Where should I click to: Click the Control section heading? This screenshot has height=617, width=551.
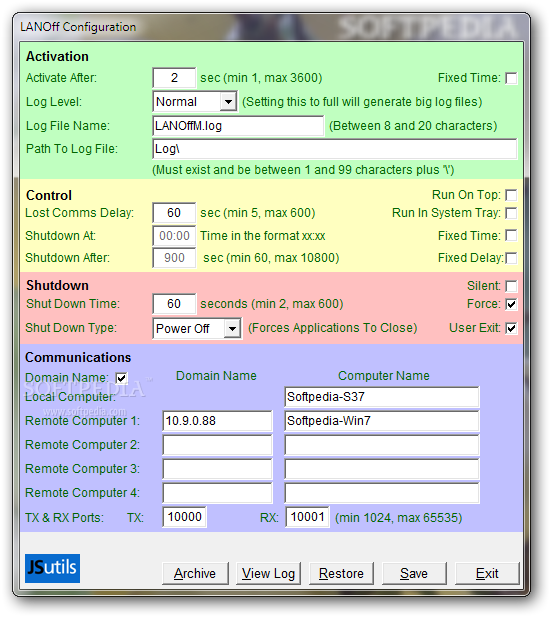pyautogui.click(x=49, y=196)
